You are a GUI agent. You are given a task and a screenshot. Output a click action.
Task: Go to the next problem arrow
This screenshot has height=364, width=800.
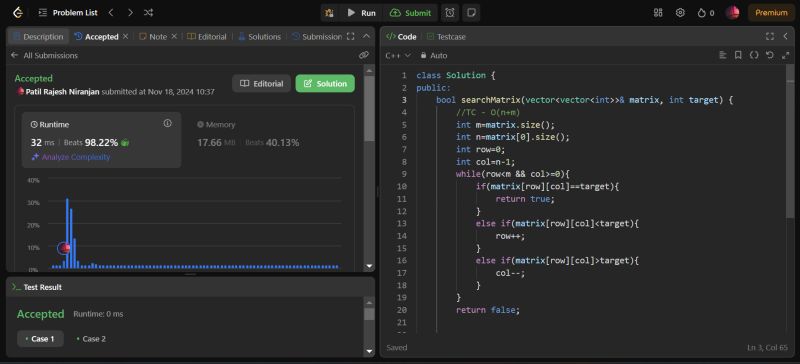click(x=130, y=12)
